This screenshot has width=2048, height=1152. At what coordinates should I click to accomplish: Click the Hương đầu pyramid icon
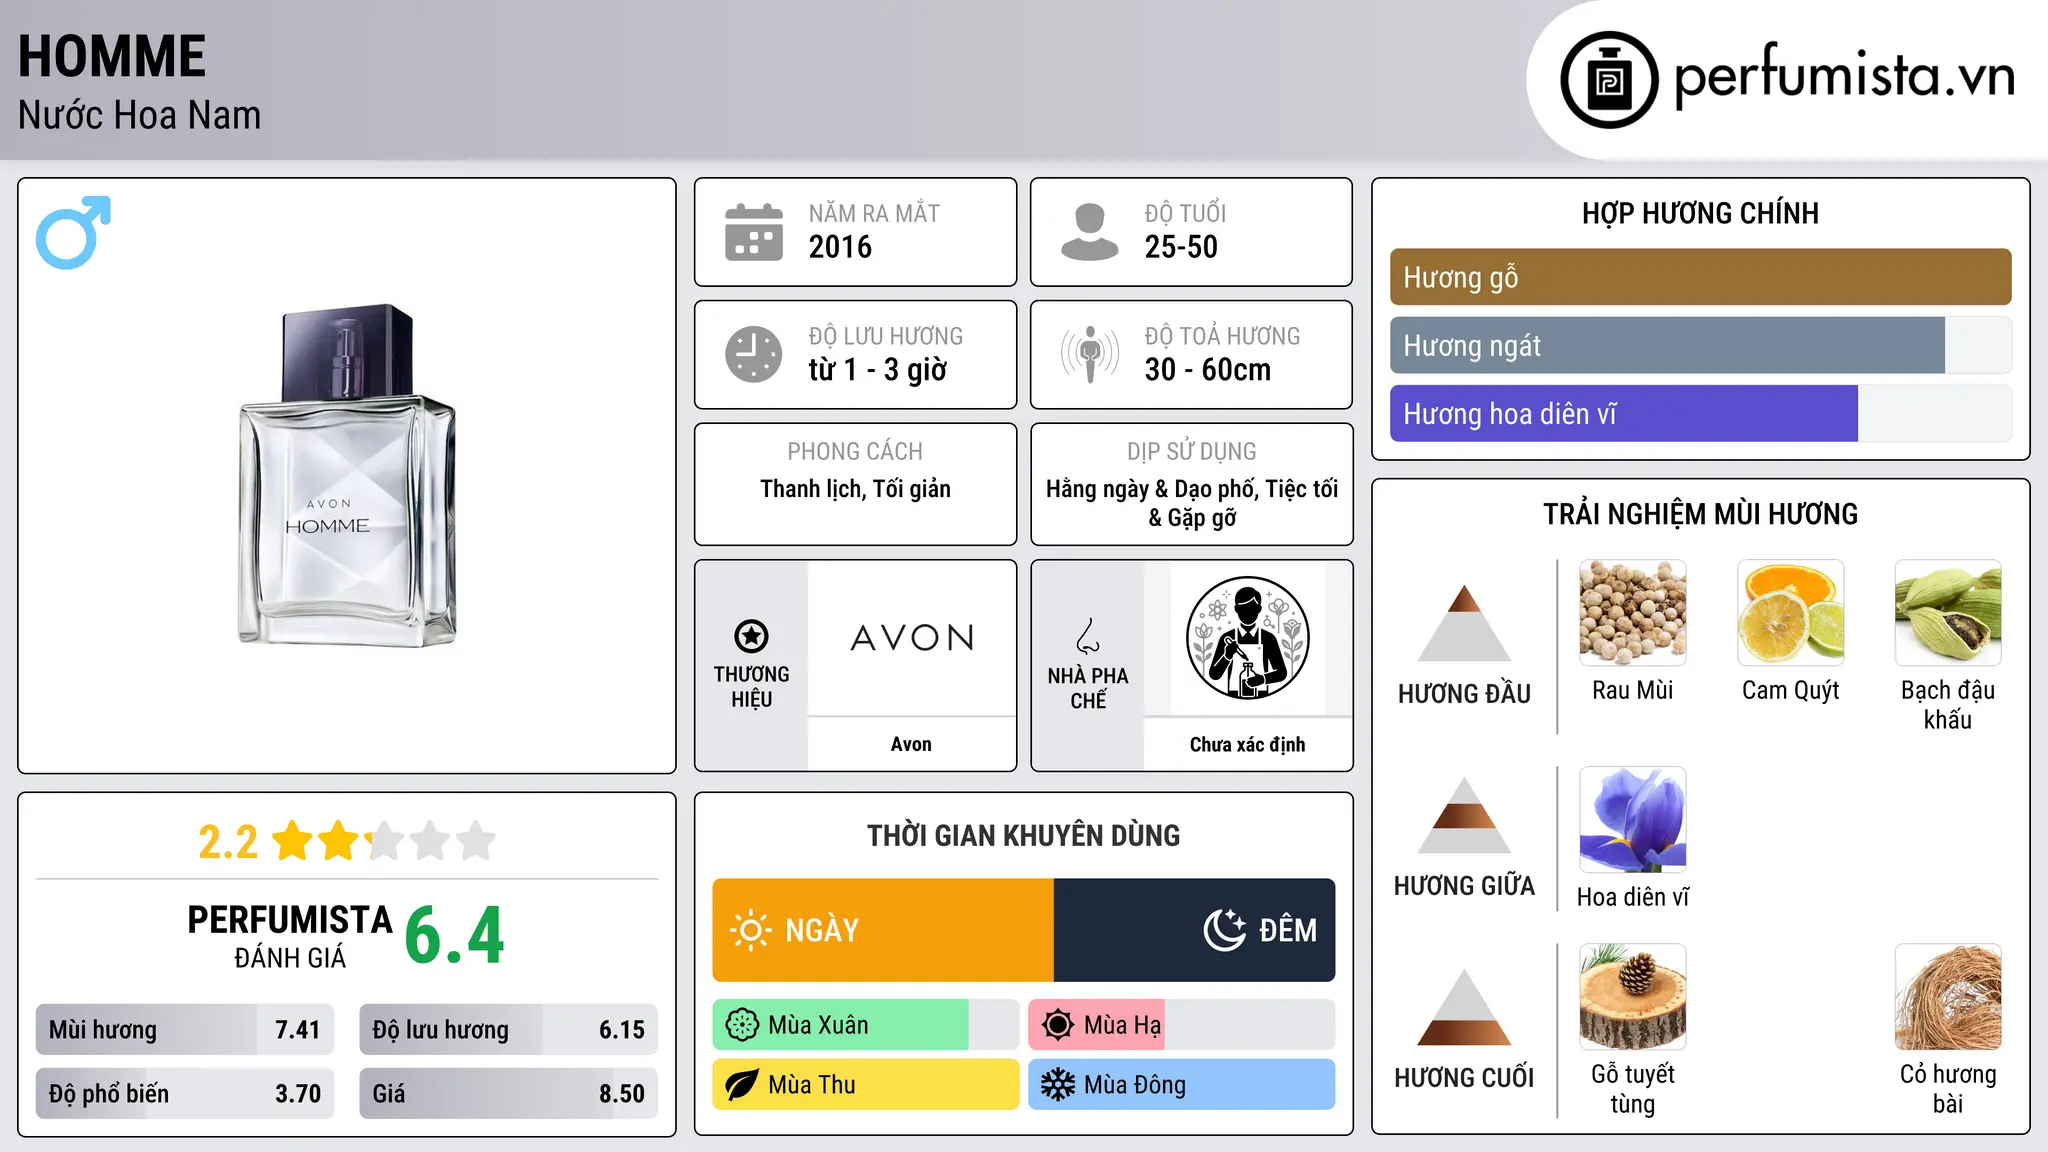1464,623
